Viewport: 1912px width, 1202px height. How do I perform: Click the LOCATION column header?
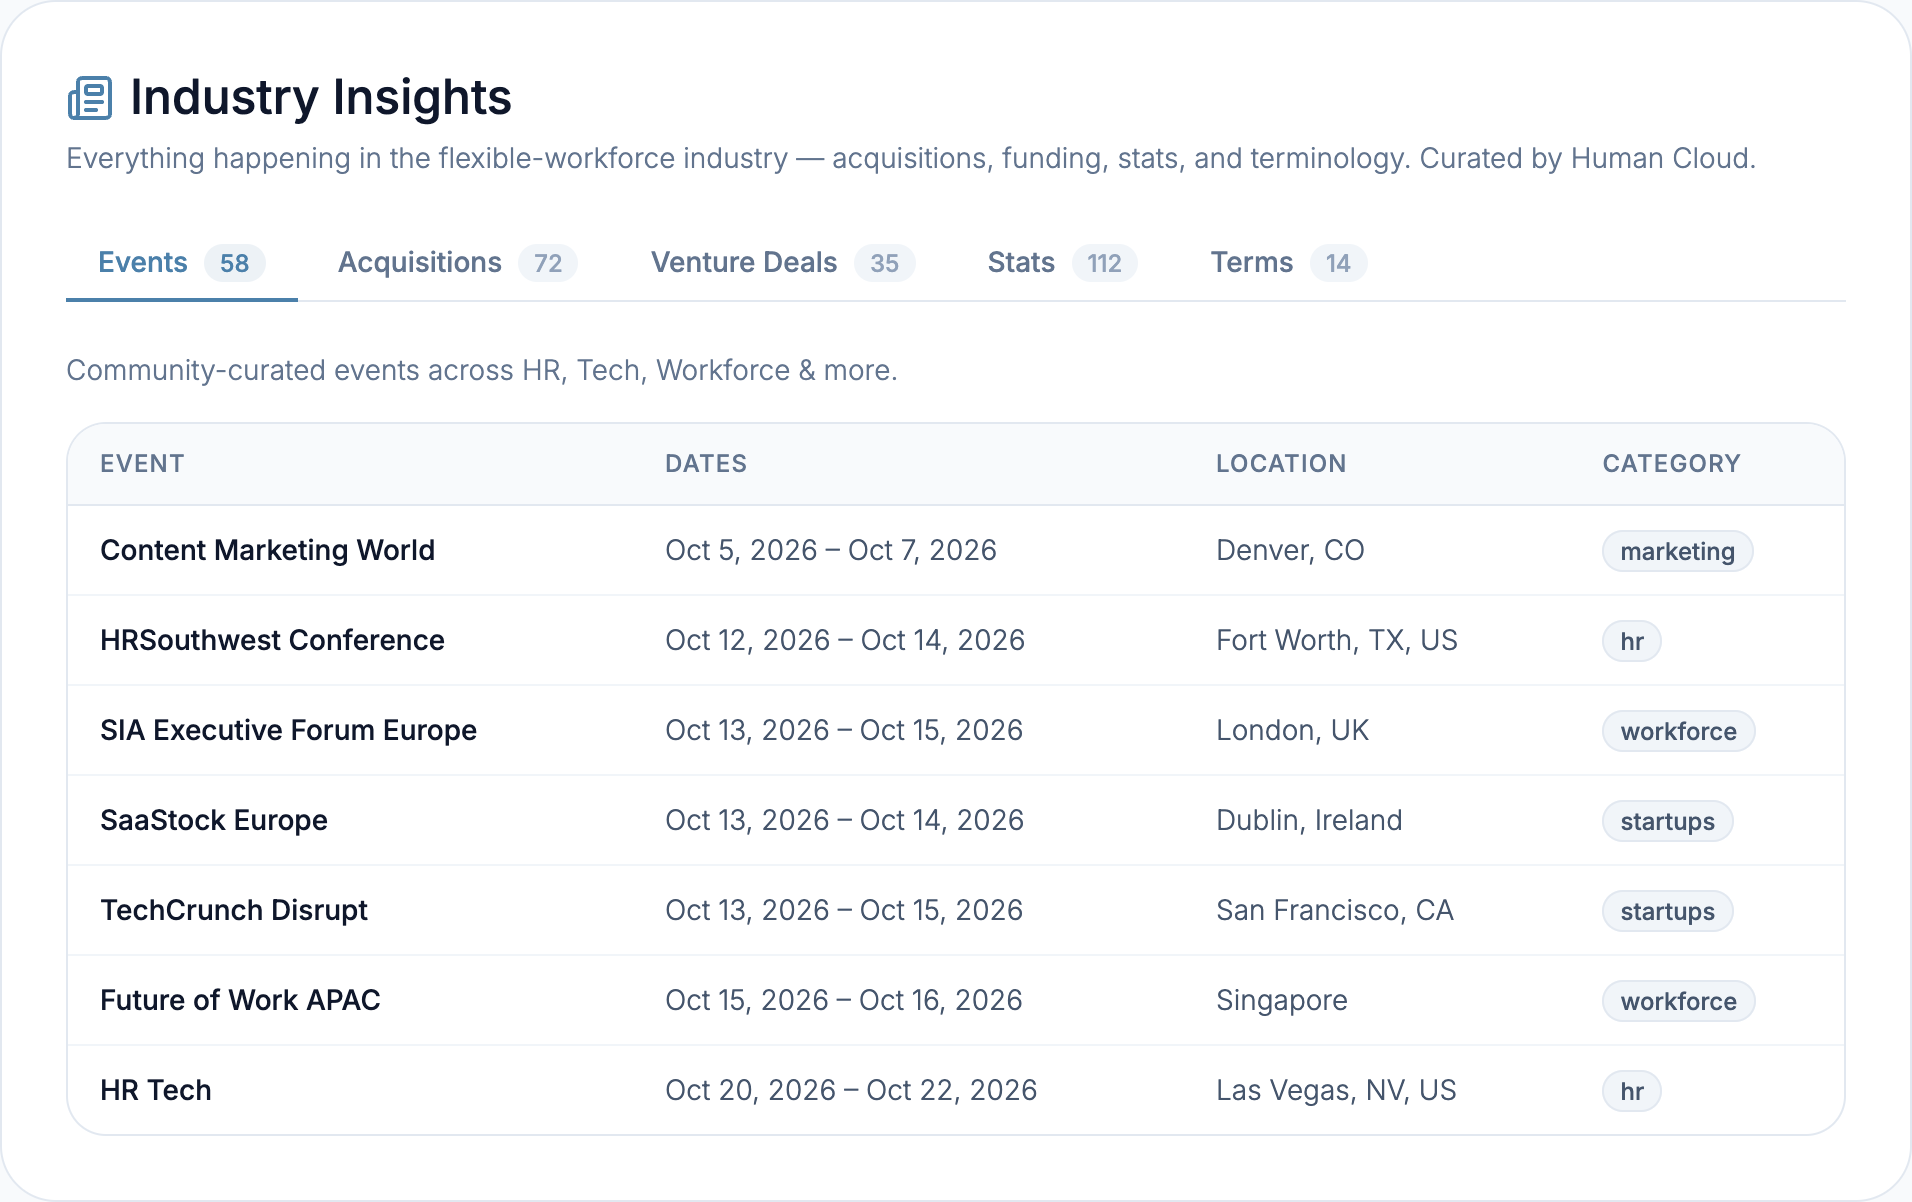[1281, 464]
